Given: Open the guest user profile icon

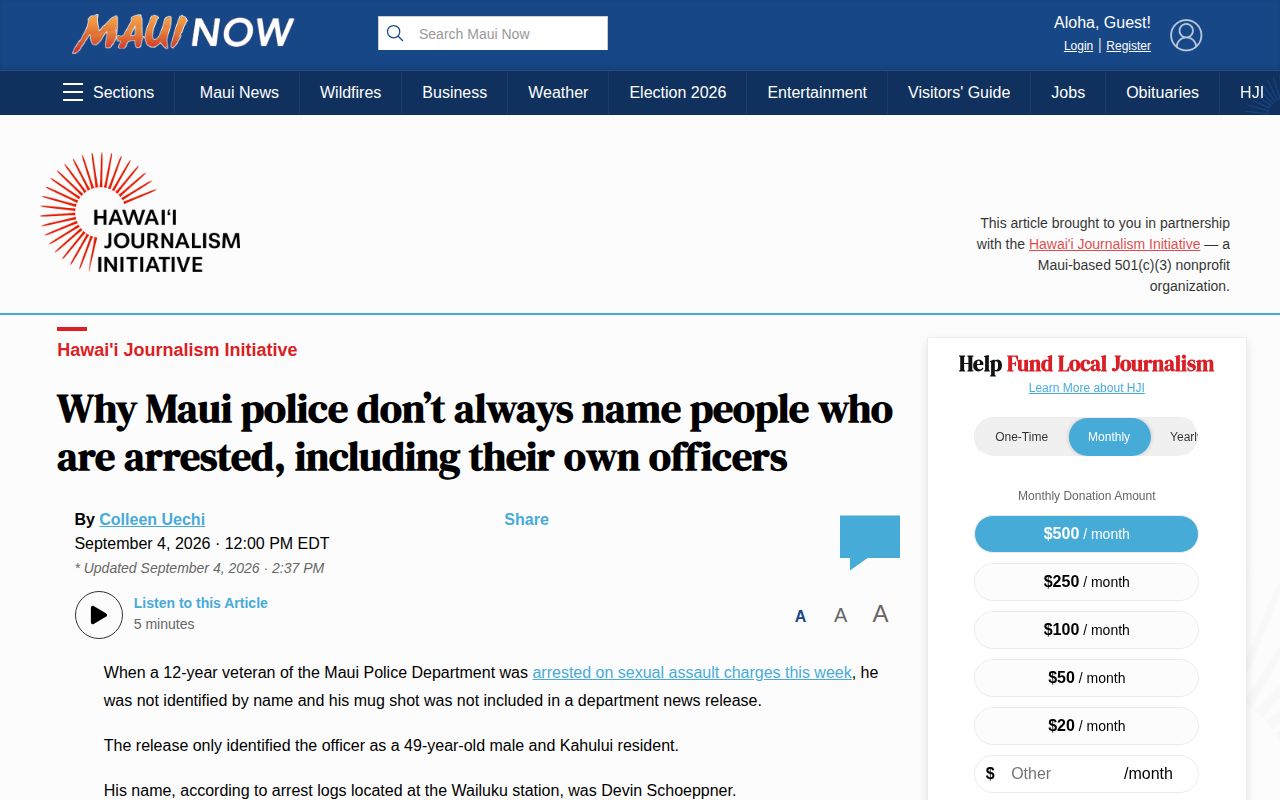Looking at the screenshot, I should tap(1186, 35).
